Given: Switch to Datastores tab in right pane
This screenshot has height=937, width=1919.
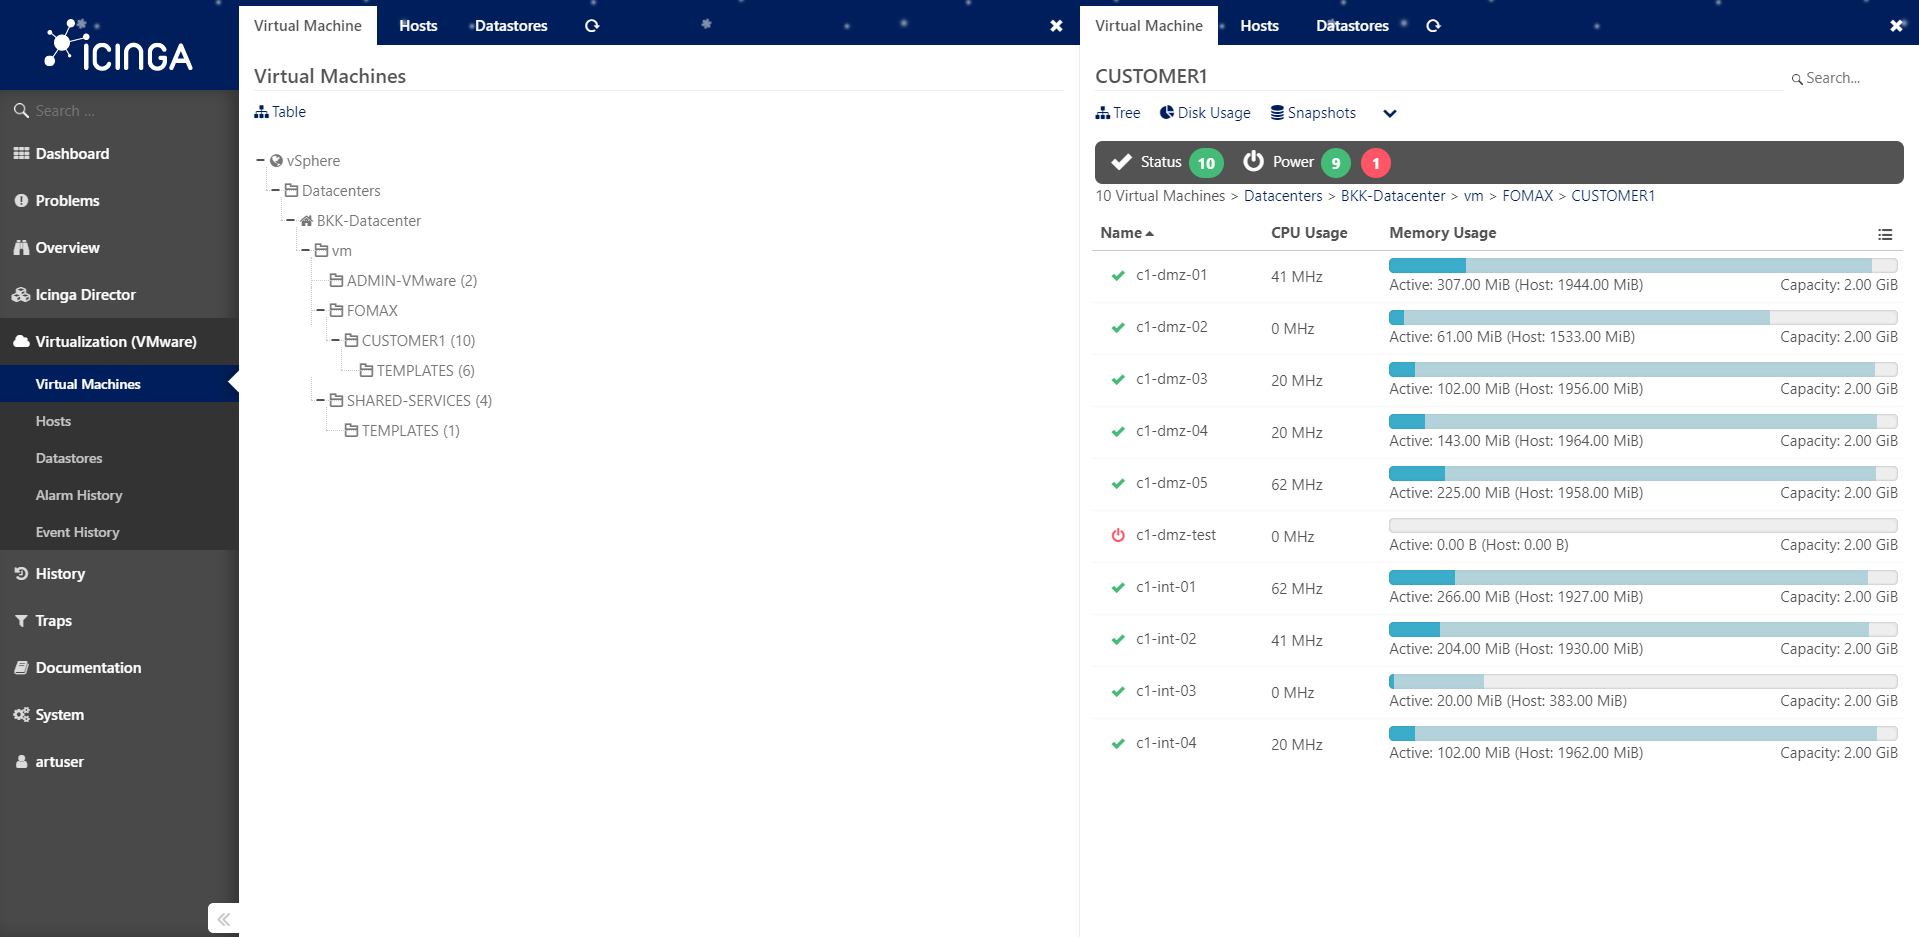Looking at the screenshot, I should coord(1352,26).
